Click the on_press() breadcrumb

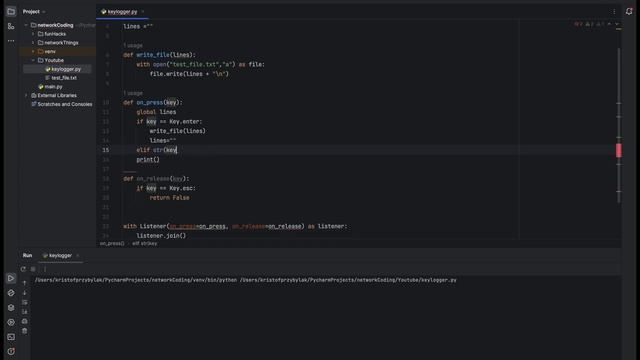point(112,243)
